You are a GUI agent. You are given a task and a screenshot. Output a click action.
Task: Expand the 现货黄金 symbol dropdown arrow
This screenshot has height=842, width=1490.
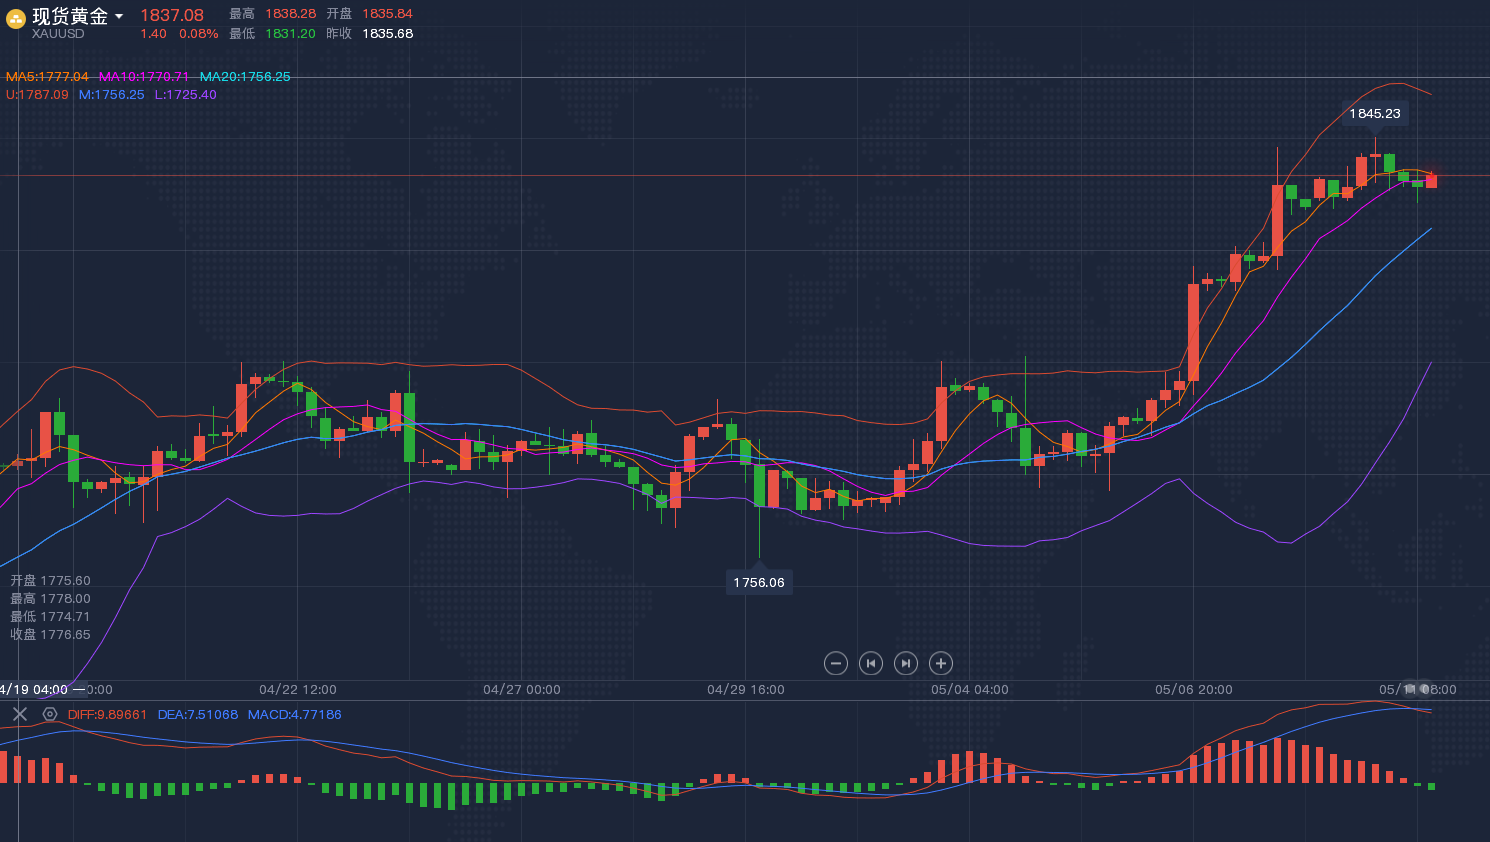[119, 16]
